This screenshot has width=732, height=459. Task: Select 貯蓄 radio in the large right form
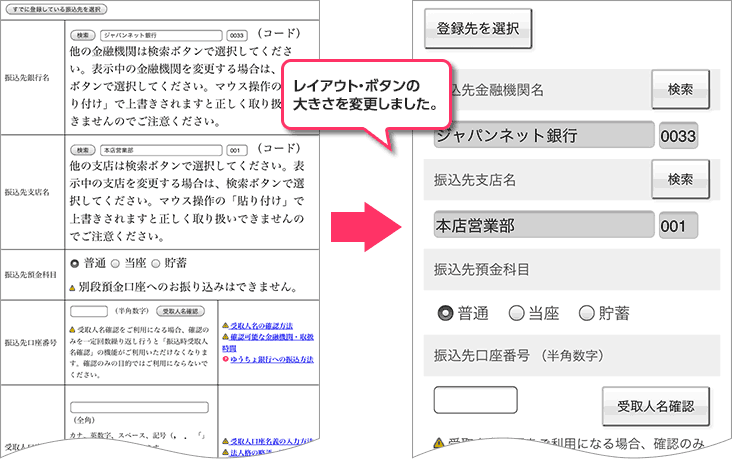point(587,313)
